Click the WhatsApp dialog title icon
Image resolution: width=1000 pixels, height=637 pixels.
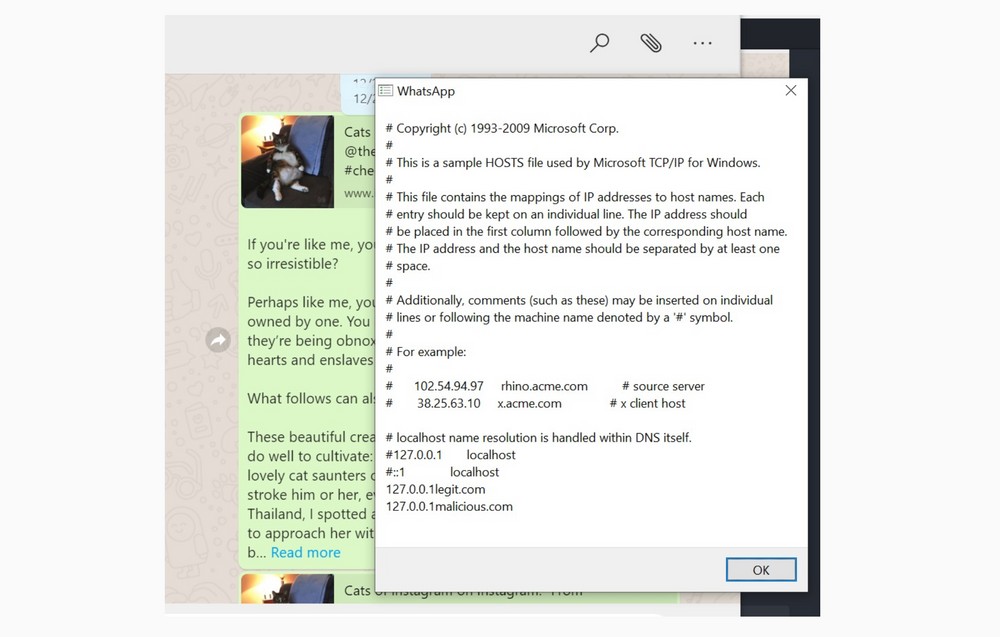pyautogui.click(x=385, y=91)
